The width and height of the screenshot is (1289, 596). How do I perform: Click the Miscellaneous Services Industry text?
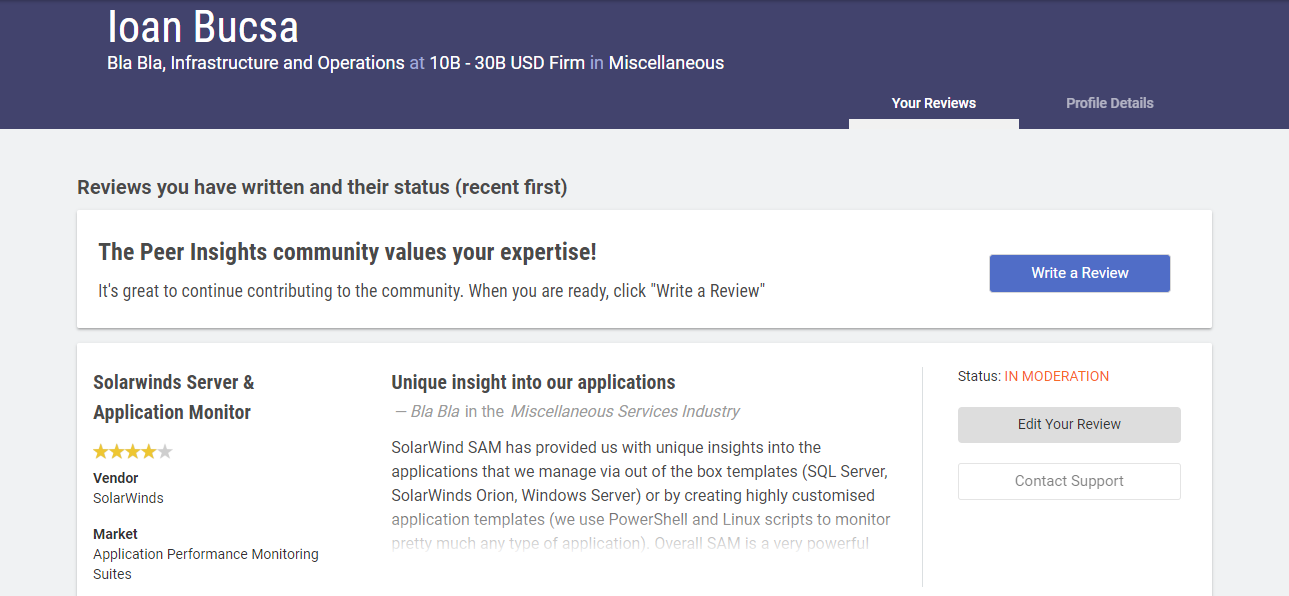click(625, 411)
